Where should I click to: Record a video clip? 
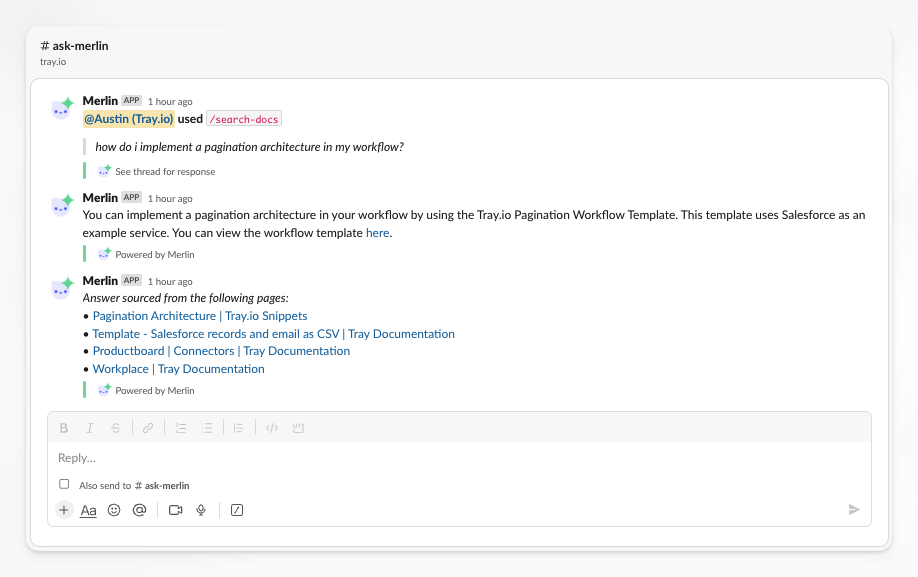click(x=176, y=510)
